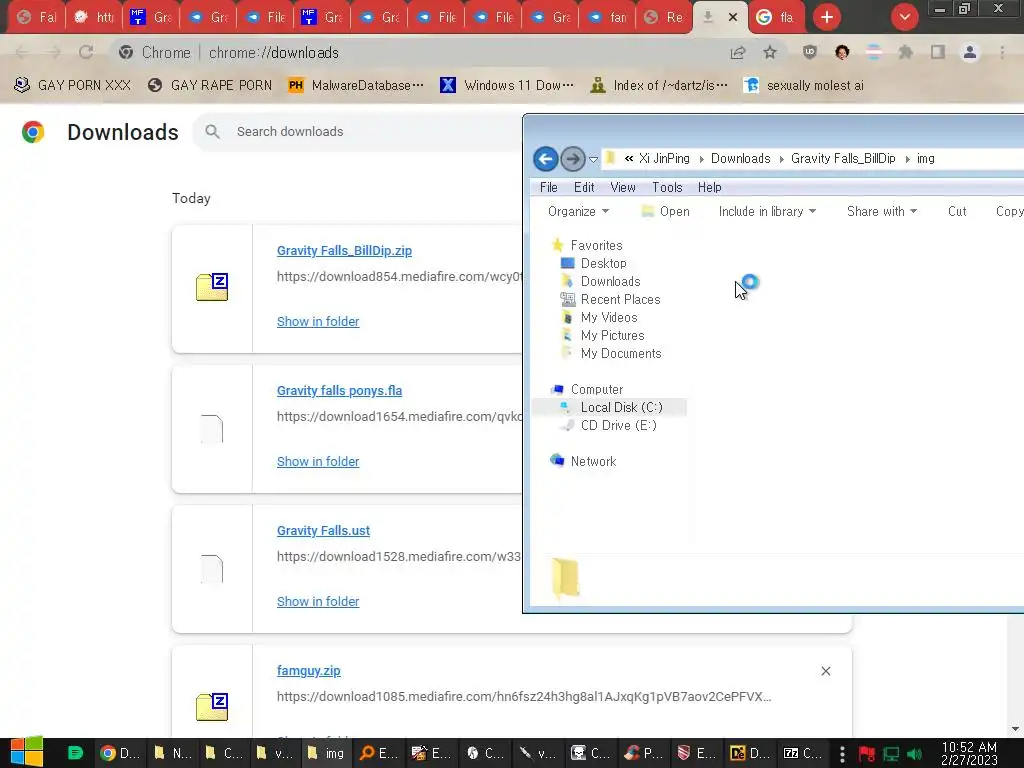The height and width of the screenshot is (768, 1024).
Task: Bookmark this page with the star icon
Action: (x=770, y=52)
